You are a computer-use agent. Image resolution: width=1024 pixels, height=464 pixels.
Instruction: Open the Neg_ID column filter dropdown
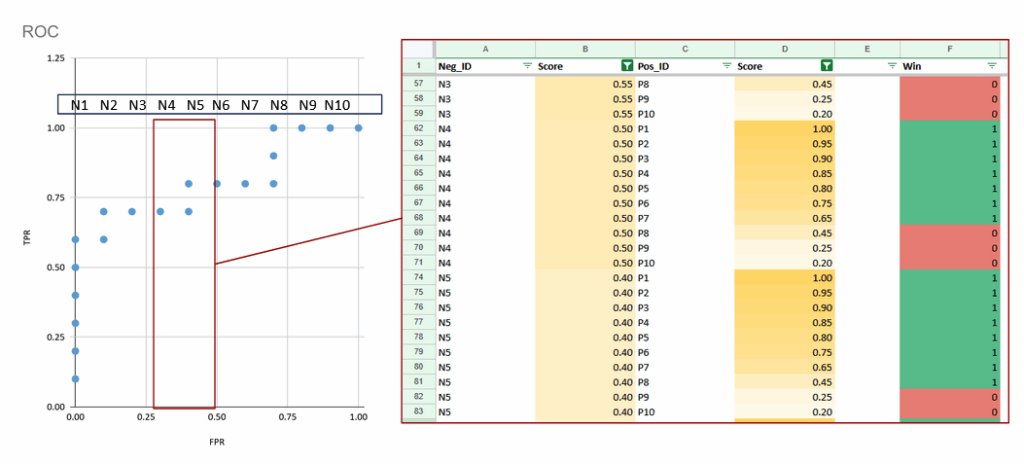(x=528, y=65)
